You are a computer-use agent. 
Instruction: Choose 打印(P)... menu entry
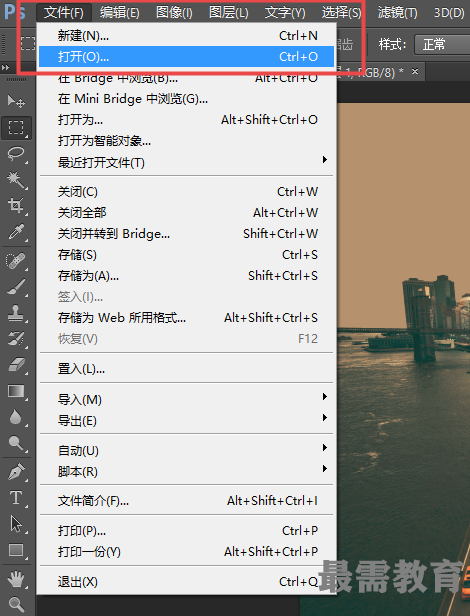185,531
